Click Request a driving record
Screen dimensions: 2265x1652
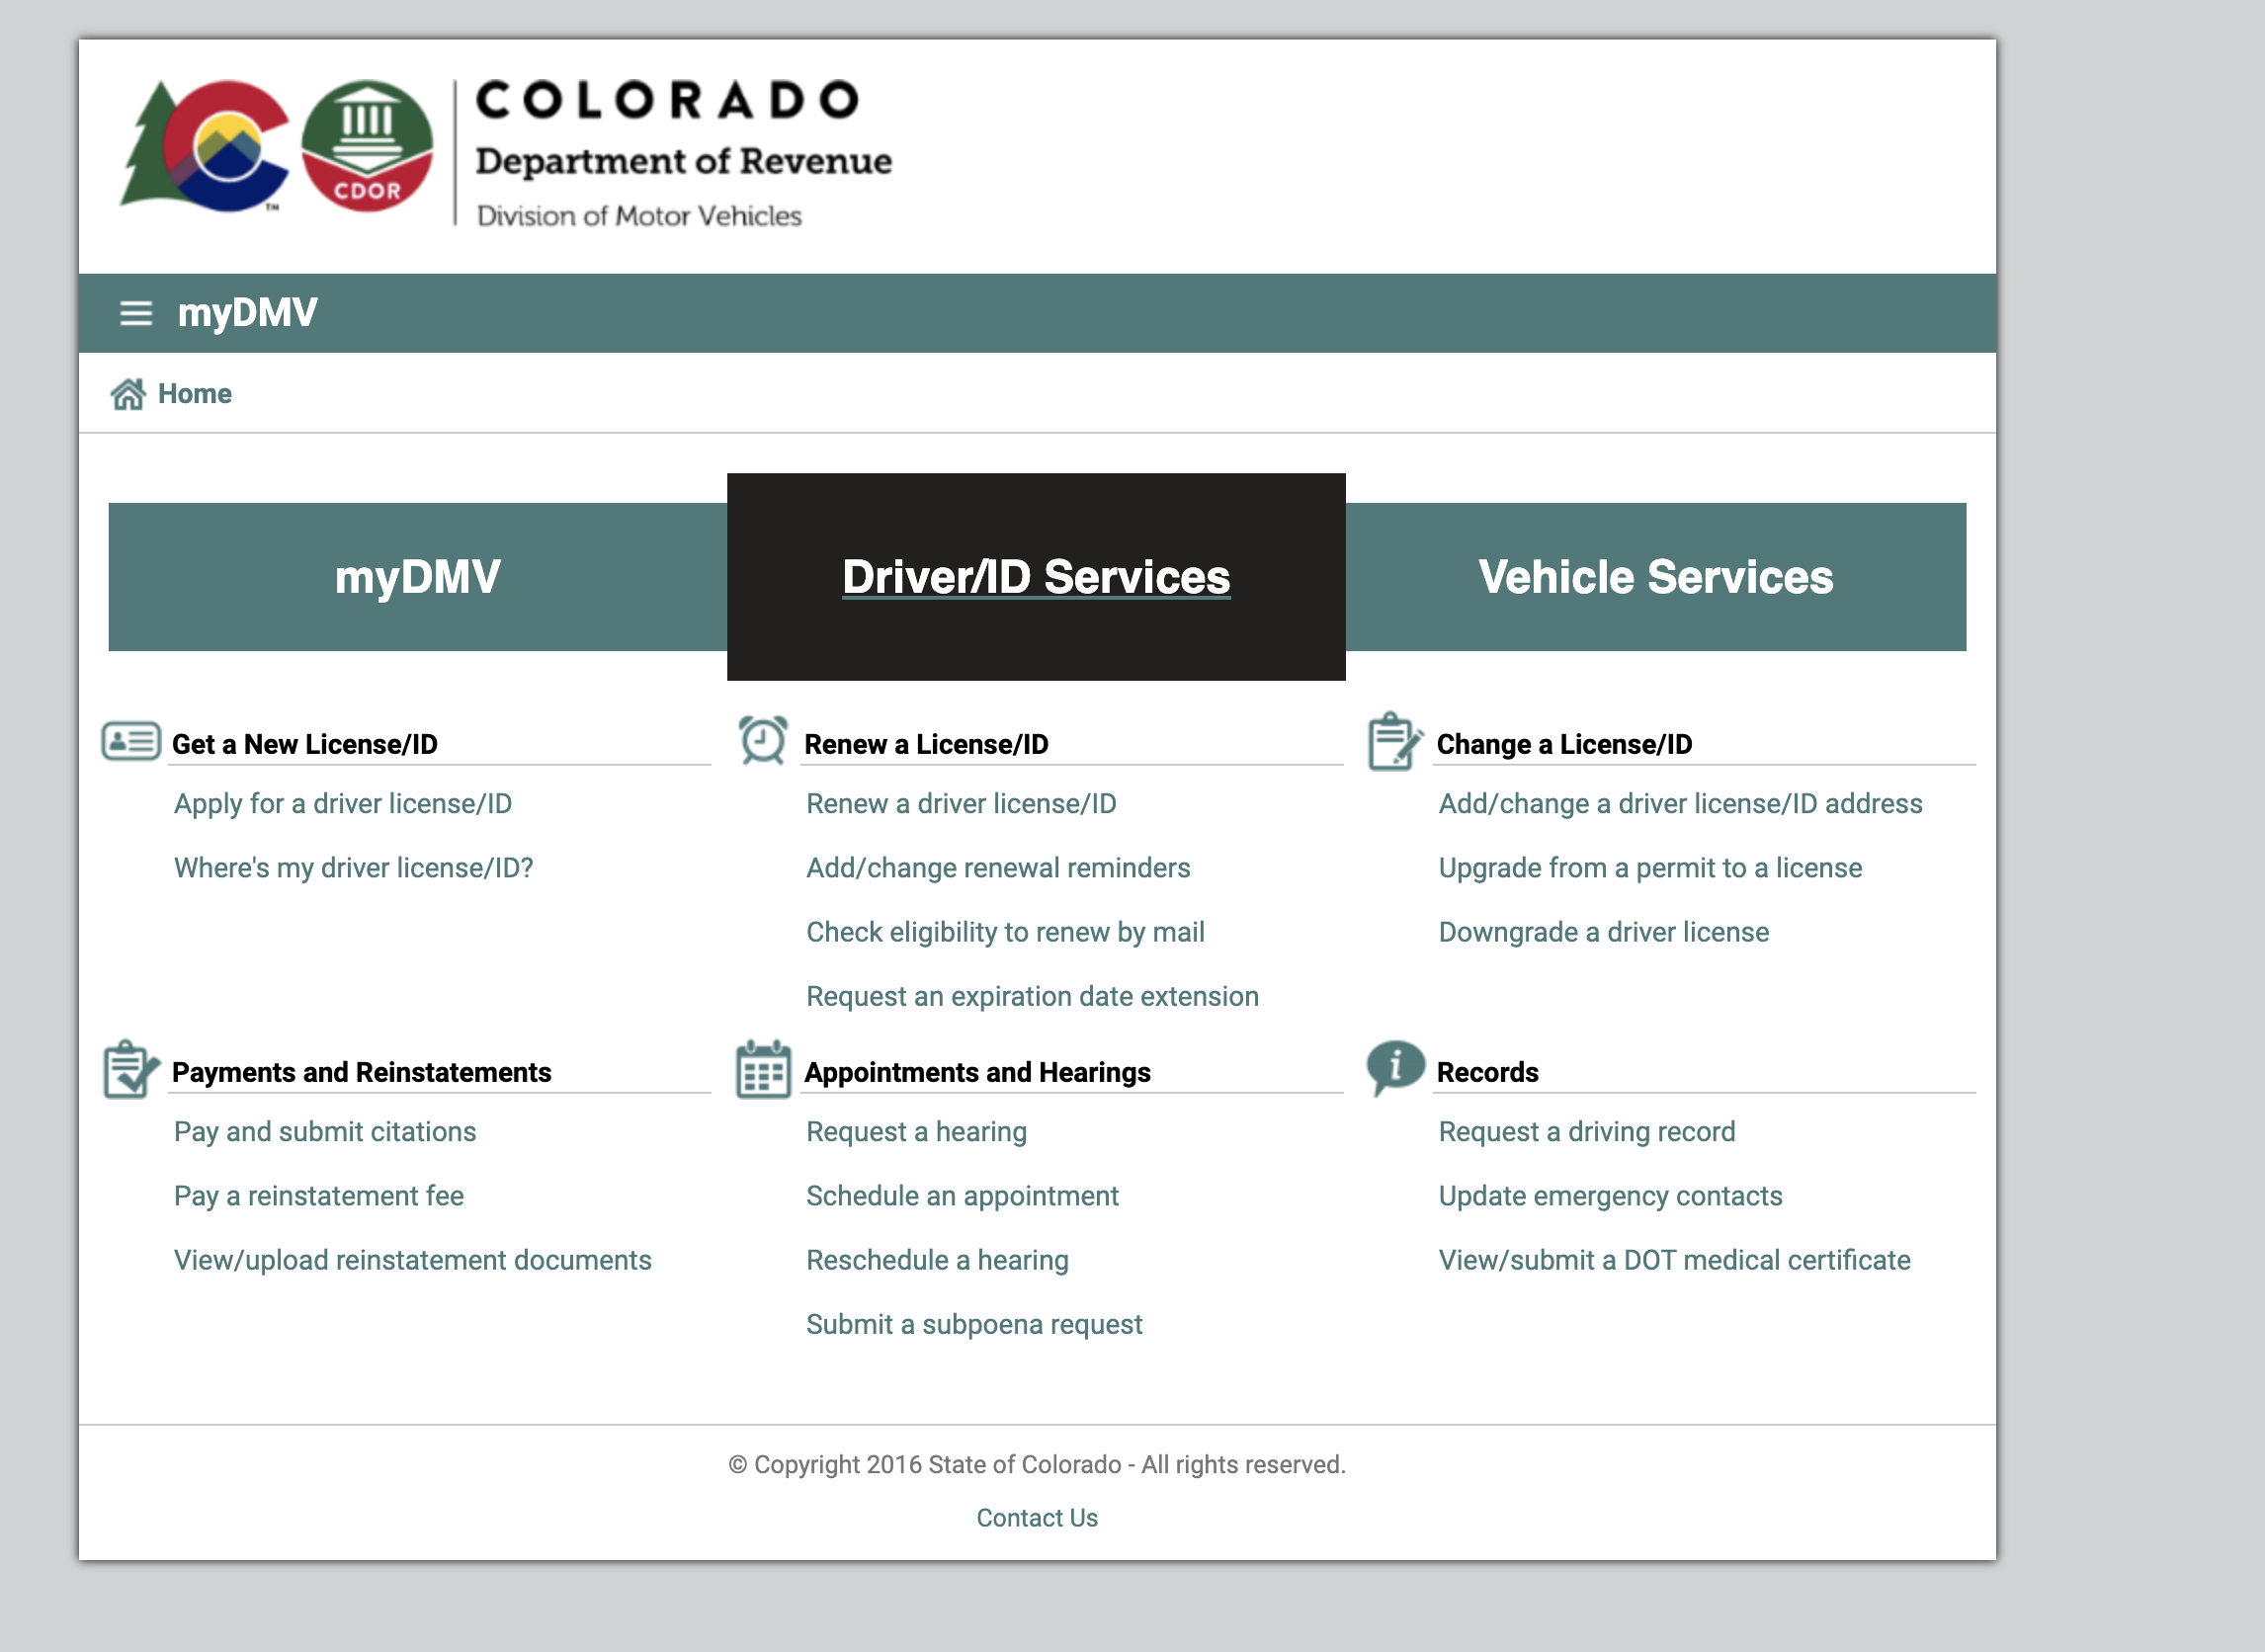point(1587,1132)
